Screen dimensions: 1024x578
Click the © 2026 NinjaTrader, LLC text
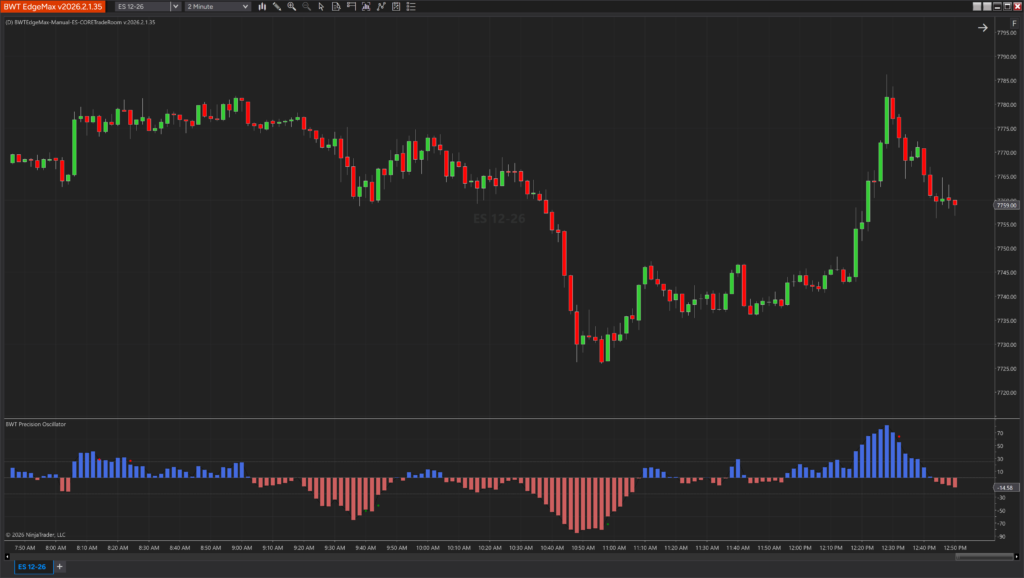point(36,535)
